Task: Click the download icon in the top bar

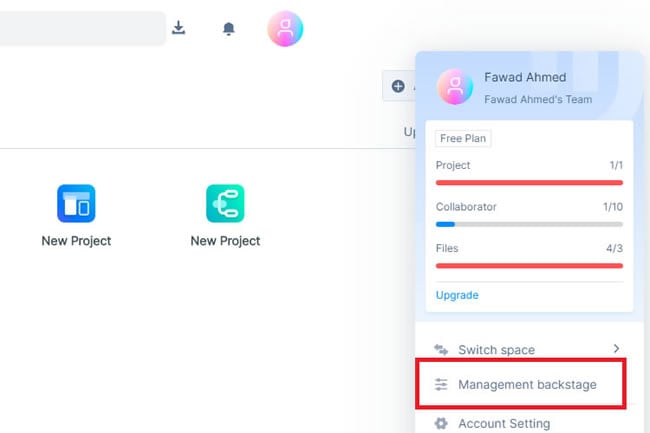Action: tap(179, 28)
